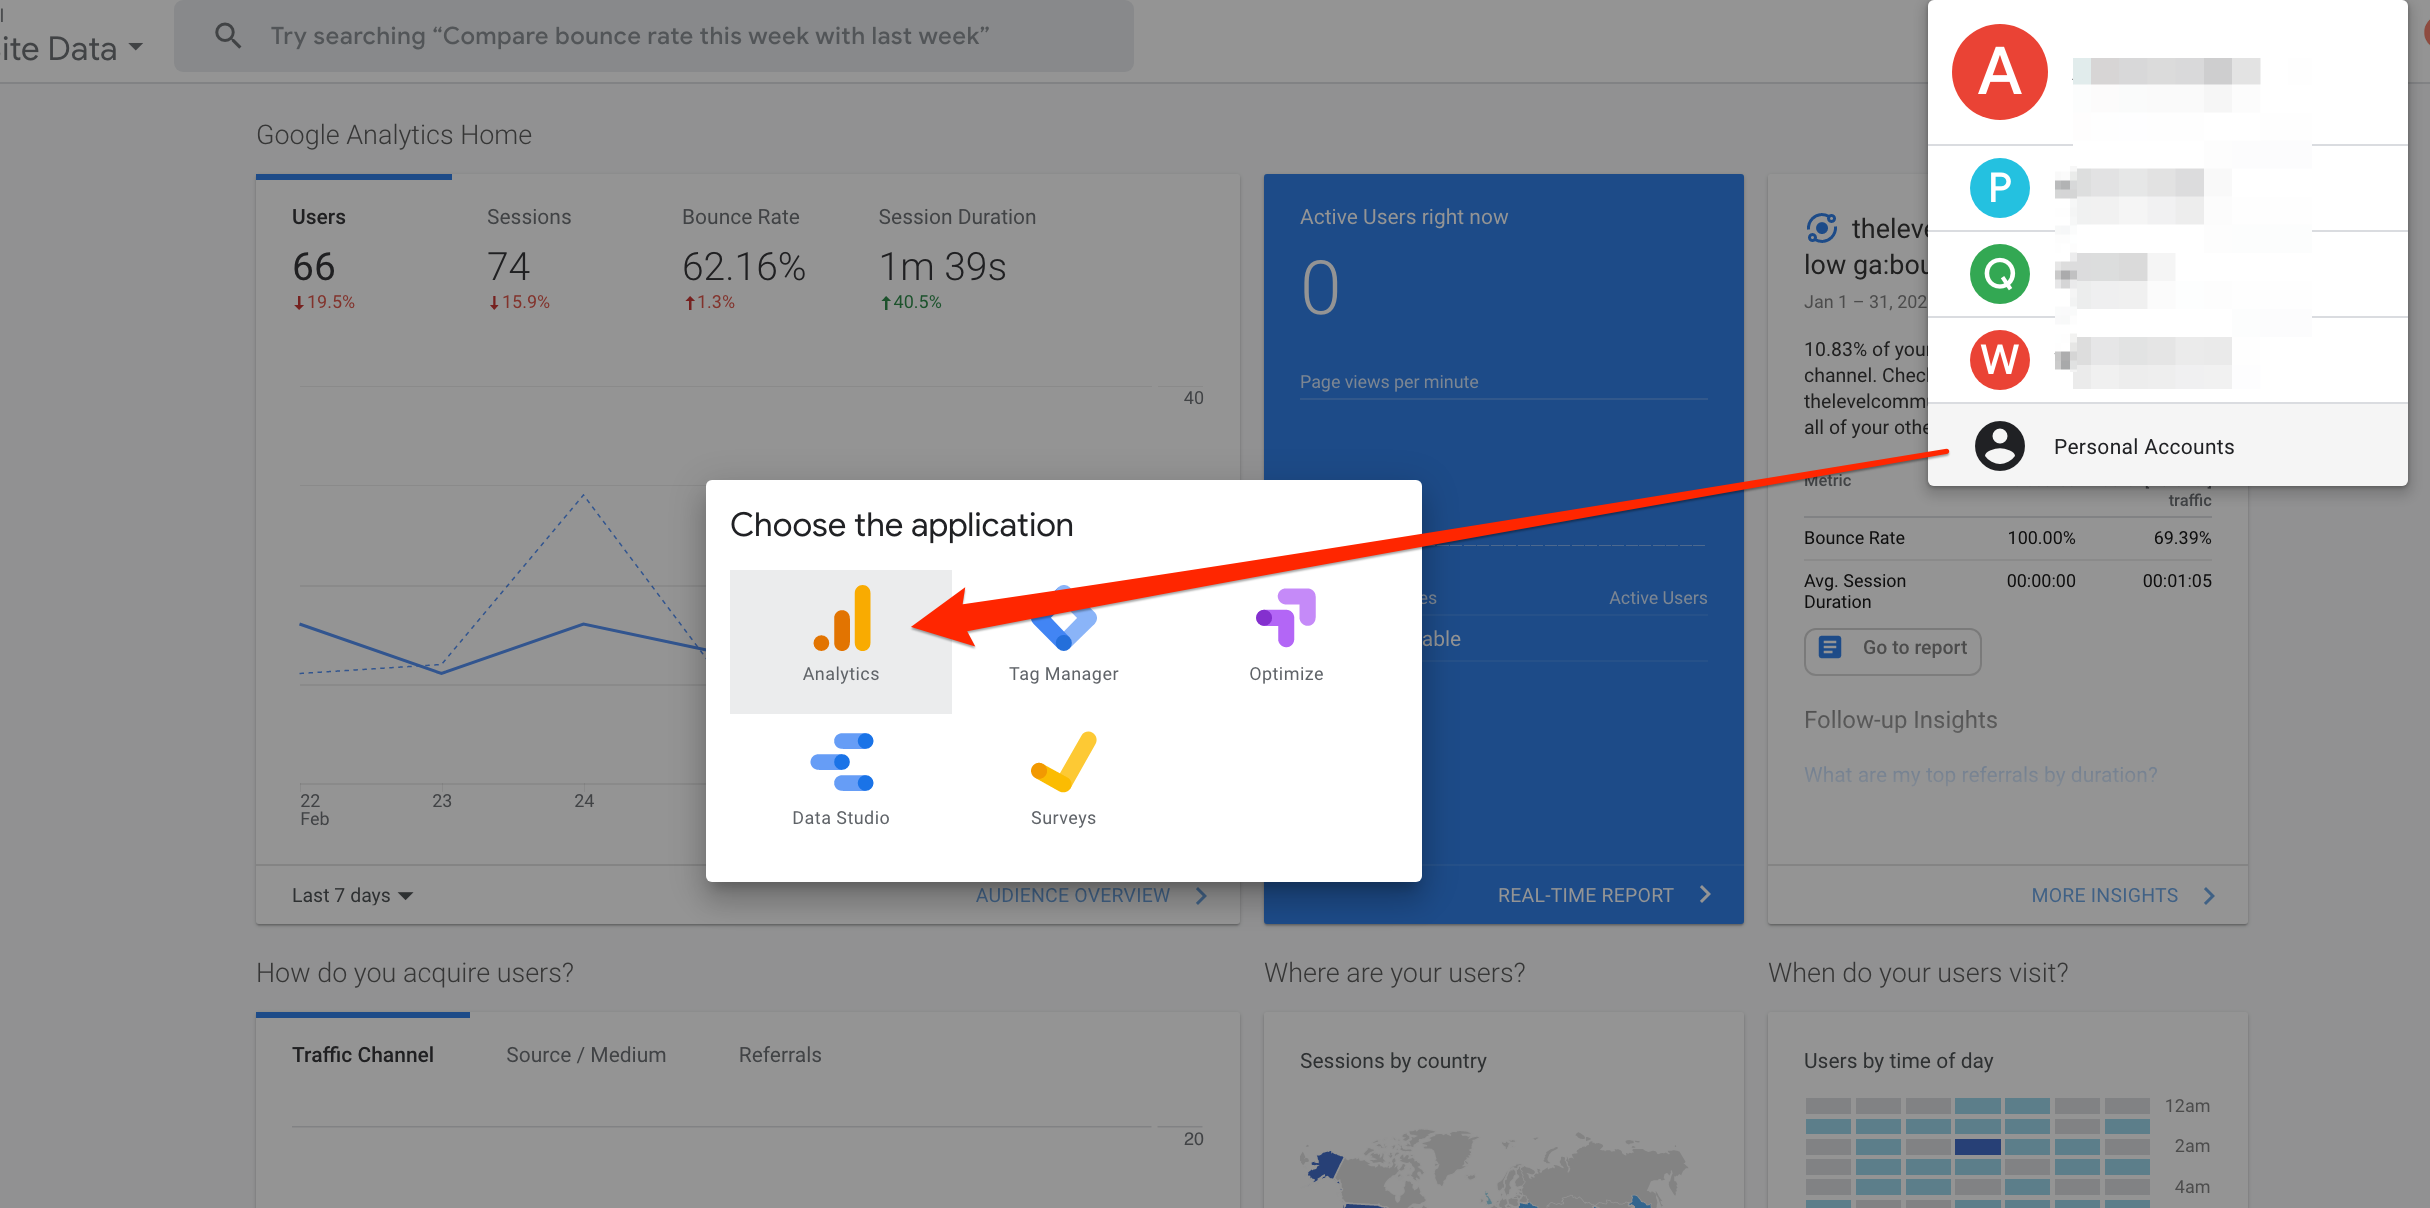Viewport: 2430px width, 1208px height.
Task: Switch to the Source / Medium tab
Action: 586,1055
